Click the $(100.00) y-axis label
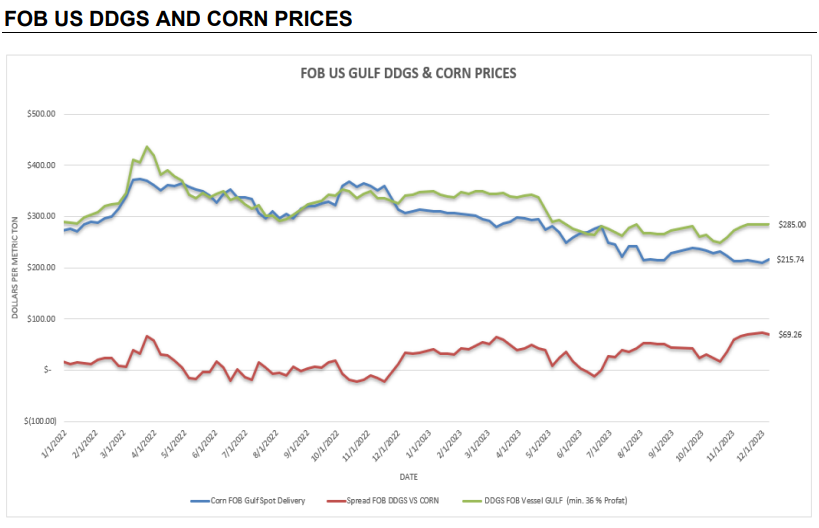 [x=40, y=421]
